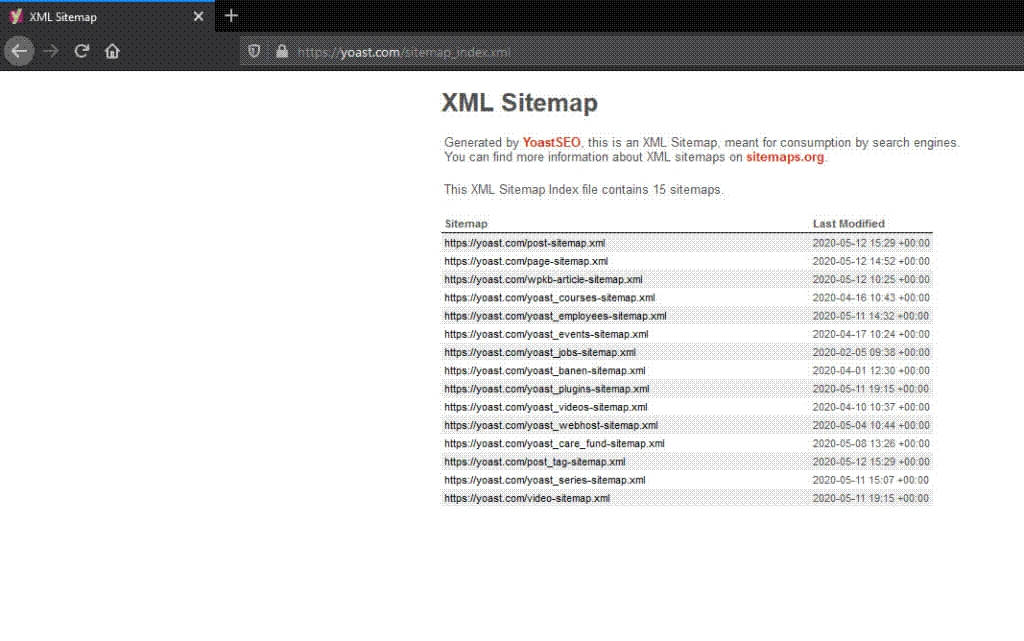Follow the sitemaps.org link
The width and height of the screenshot is (1024, 641).
click(x=785, y=157)
